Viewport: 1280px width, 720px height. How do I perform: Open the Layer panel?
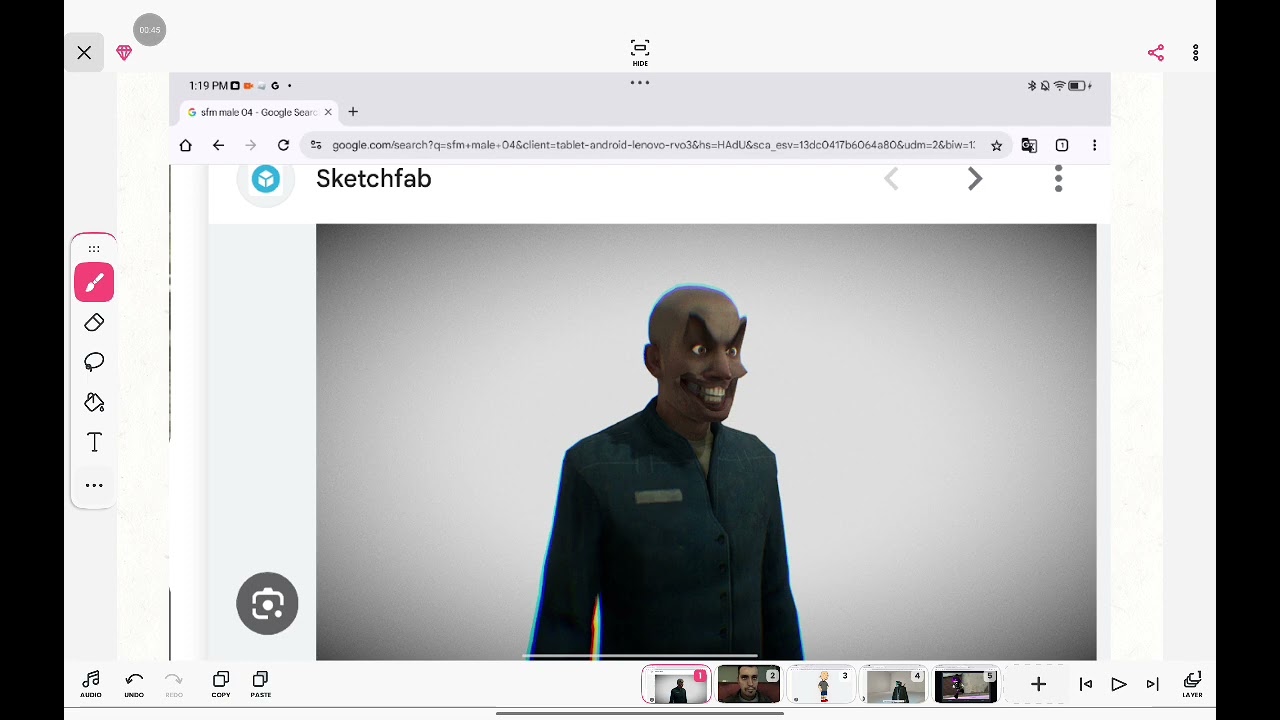click(1192, 684)
